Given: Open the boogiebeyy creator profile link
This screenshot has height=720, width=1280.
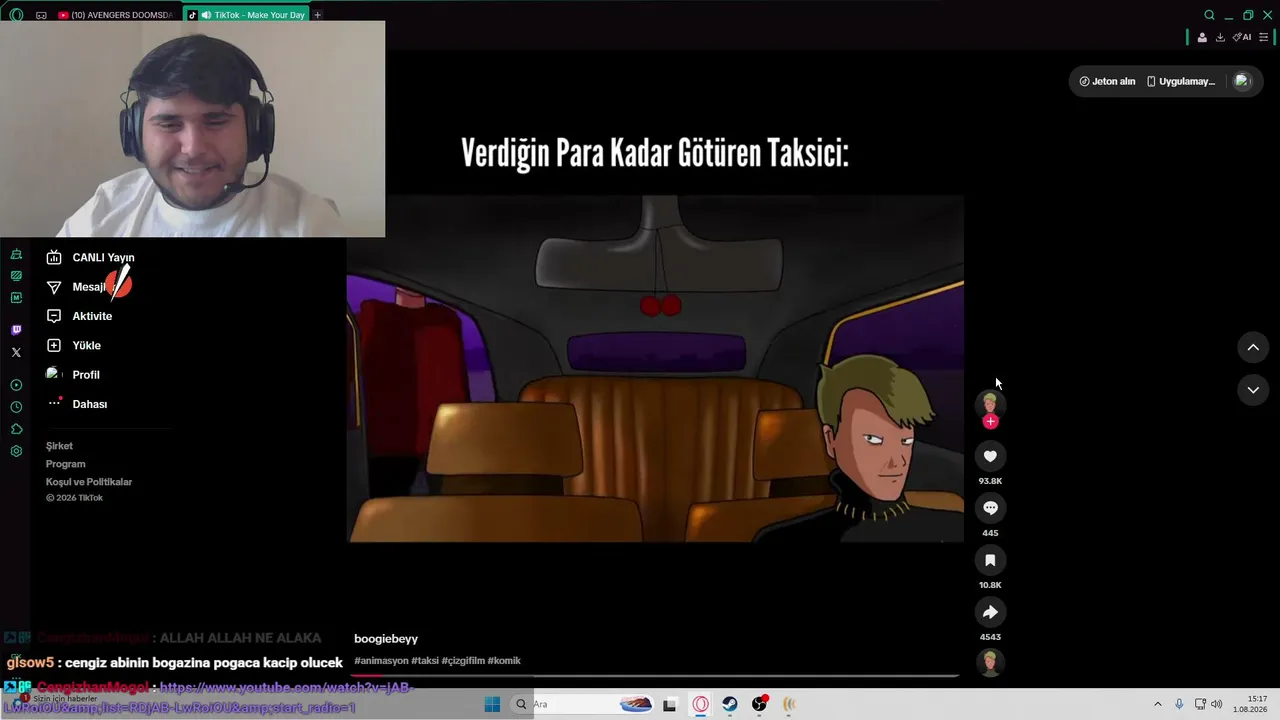Looking at the screenshot, I should (x=386, y=639).
